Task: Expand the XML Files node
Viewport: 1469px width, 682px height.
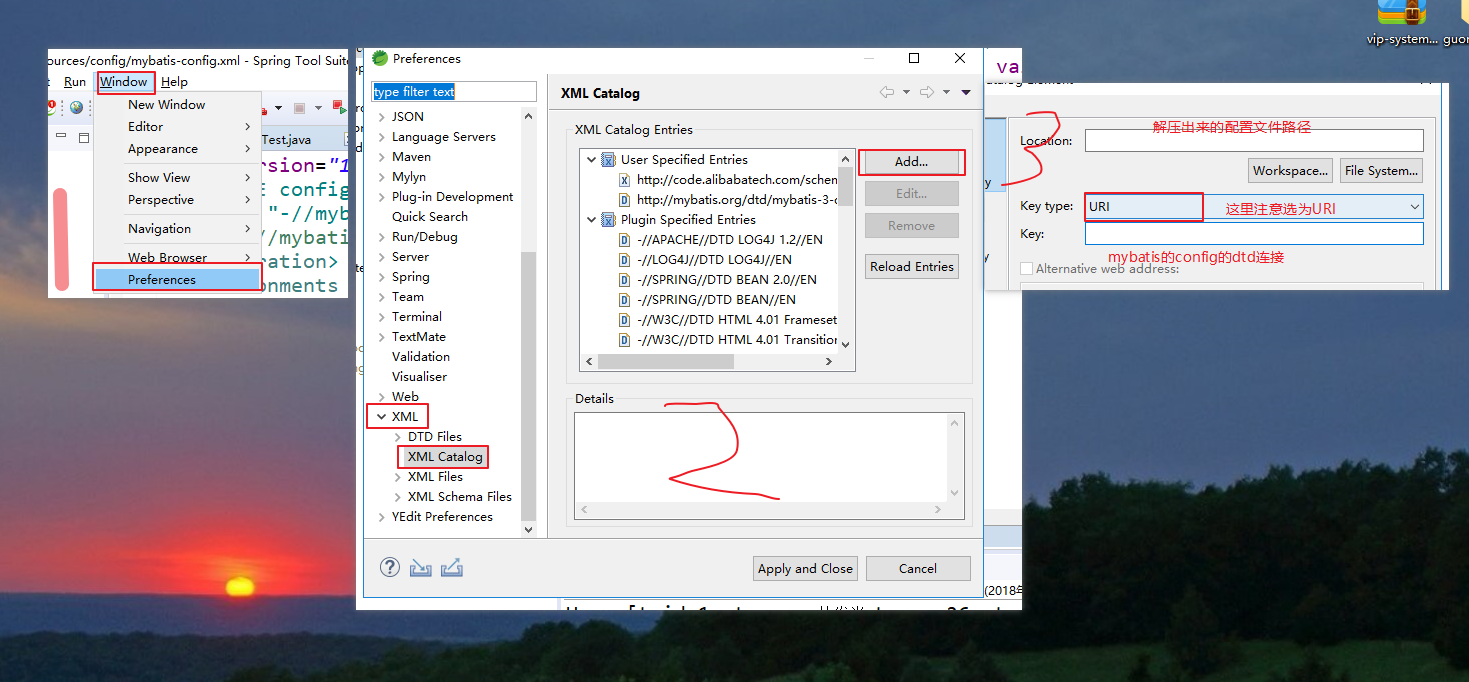Action: pyautogui.click(x=397, y=477)
